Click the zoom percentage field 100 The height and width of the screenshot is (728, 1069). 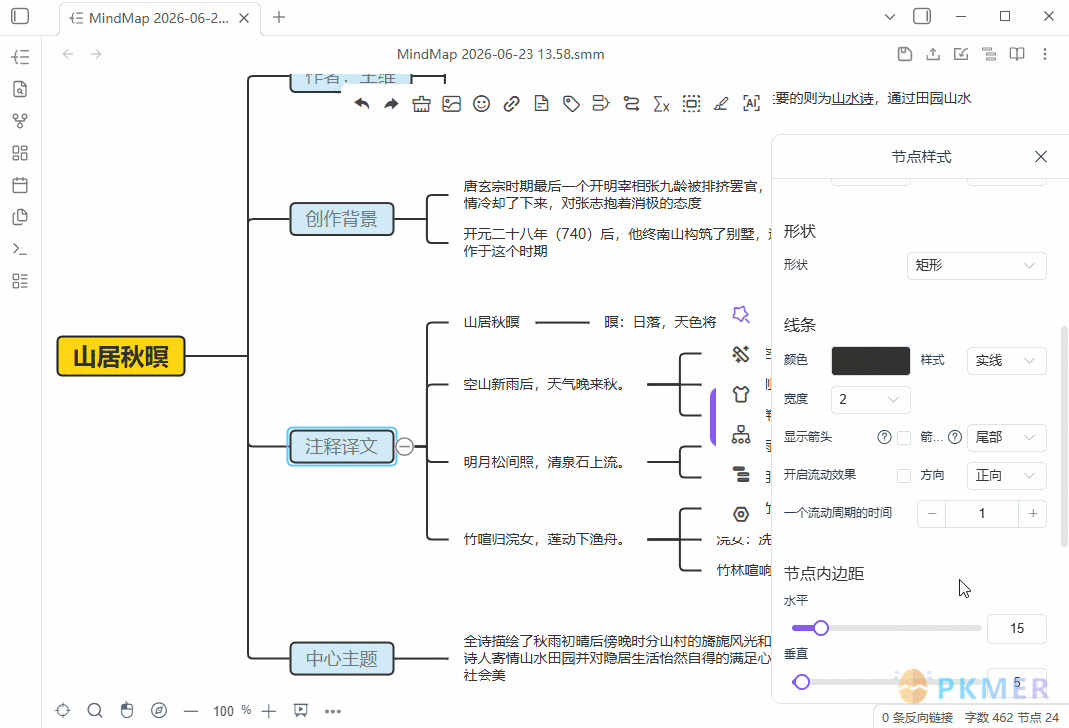224,711
